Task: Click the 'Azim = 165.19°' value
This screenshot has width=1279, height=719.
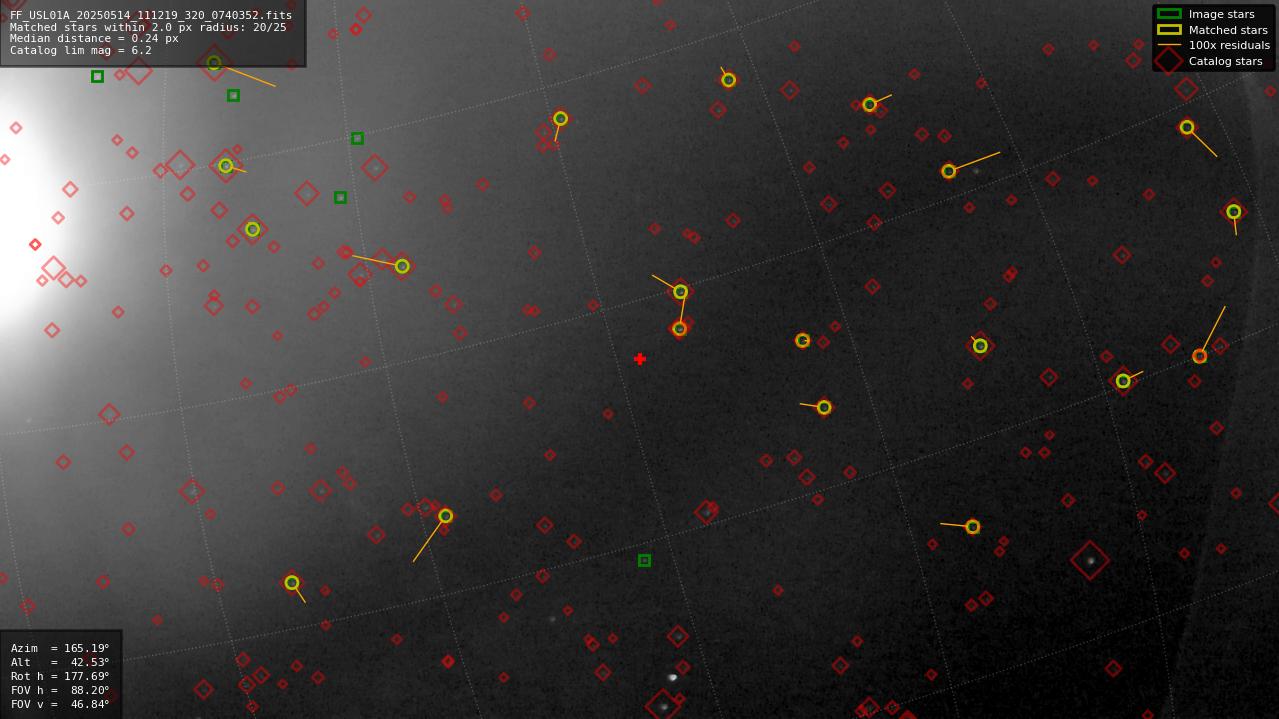Action: tap(60, 648)
